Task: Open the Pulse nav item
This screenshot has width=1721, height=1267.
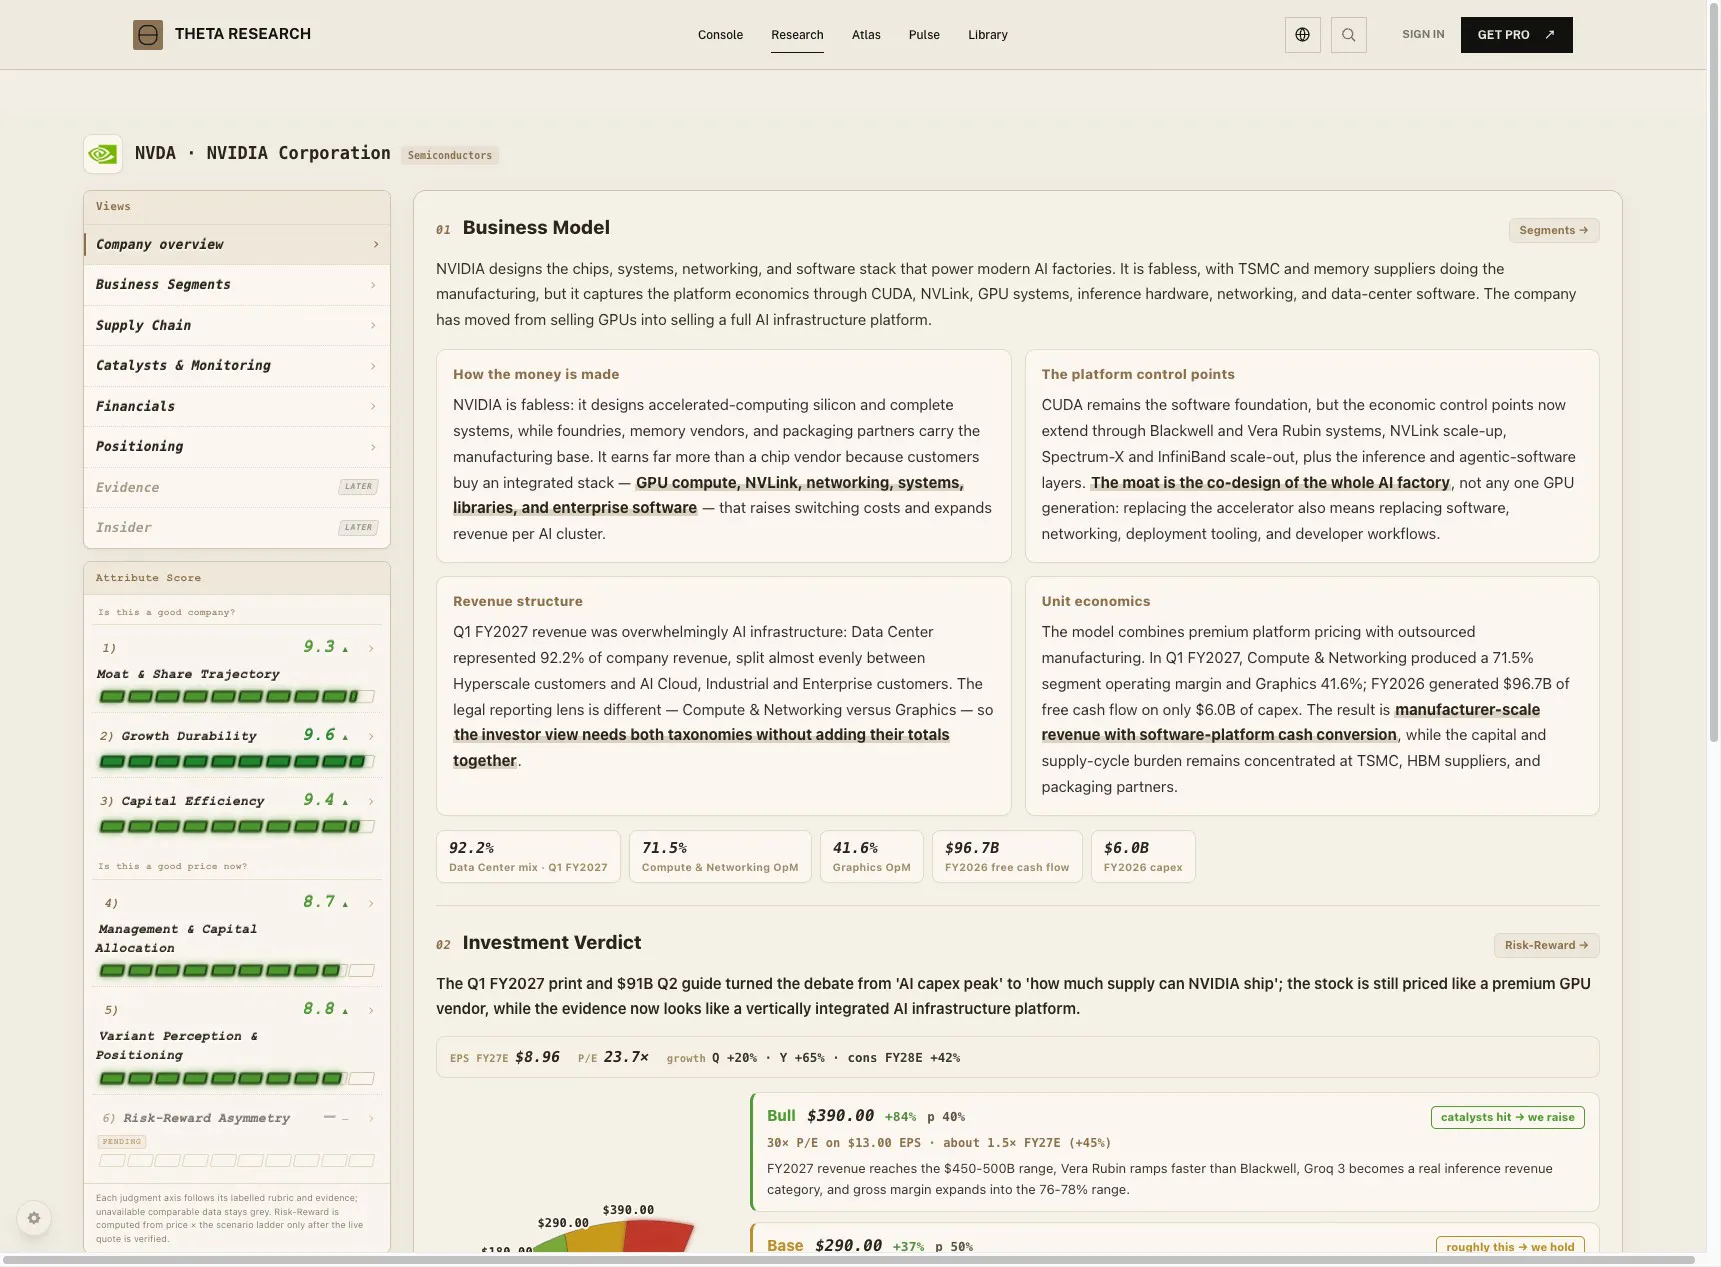Action: (x=924, y=35)
